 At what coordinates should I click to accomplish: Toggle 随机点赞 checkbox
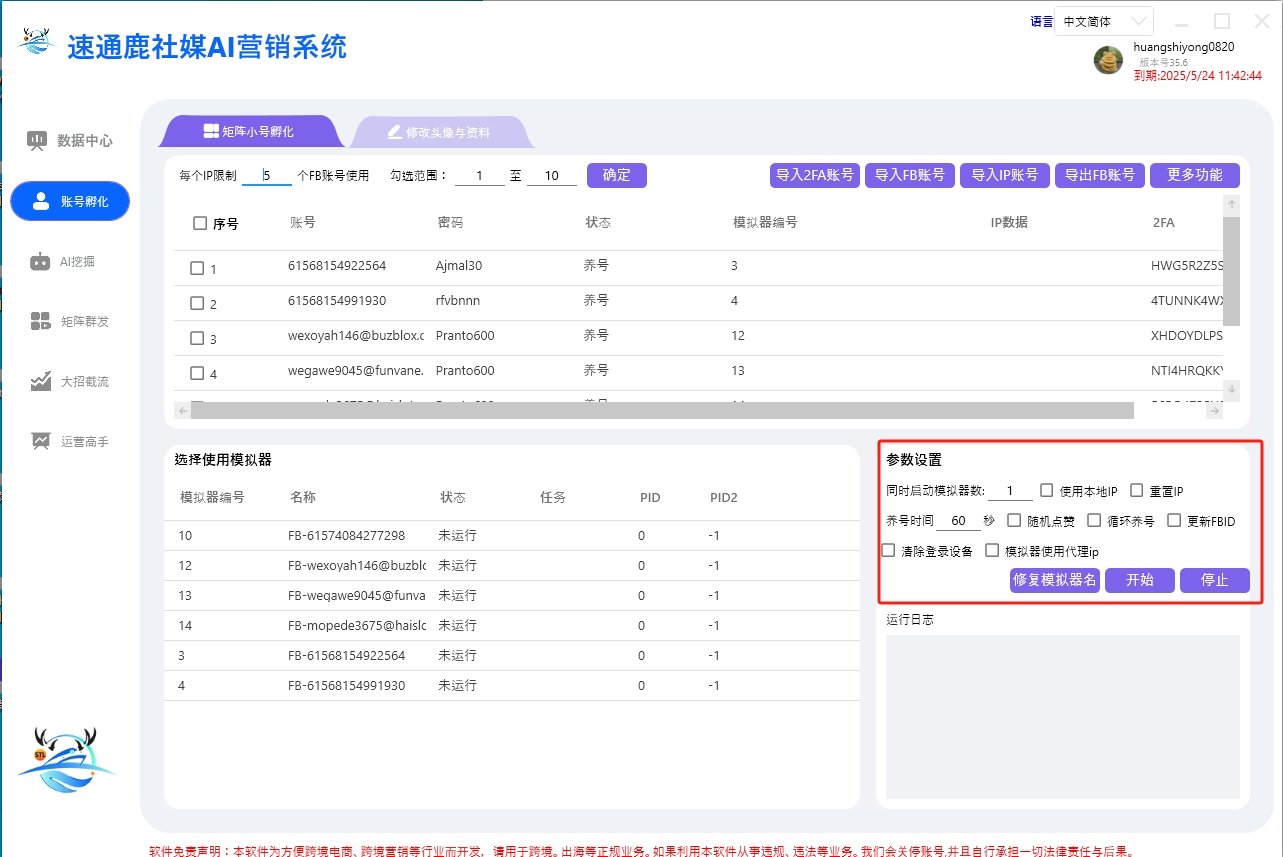point(1014,520)
